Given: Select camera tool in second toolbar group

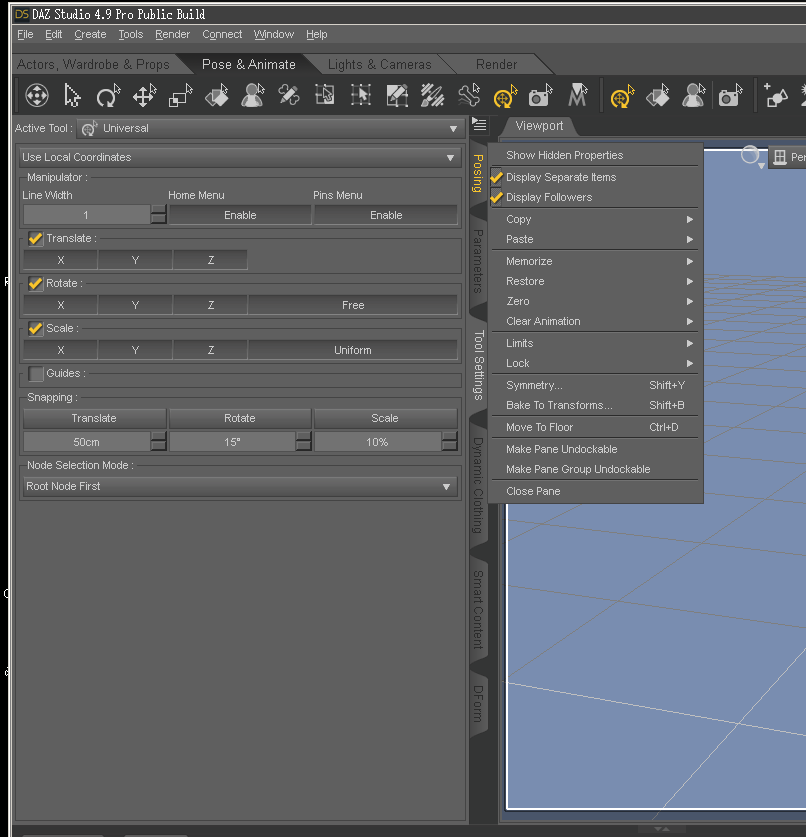Looking at the screenshot, I should [x=730, y=96].
